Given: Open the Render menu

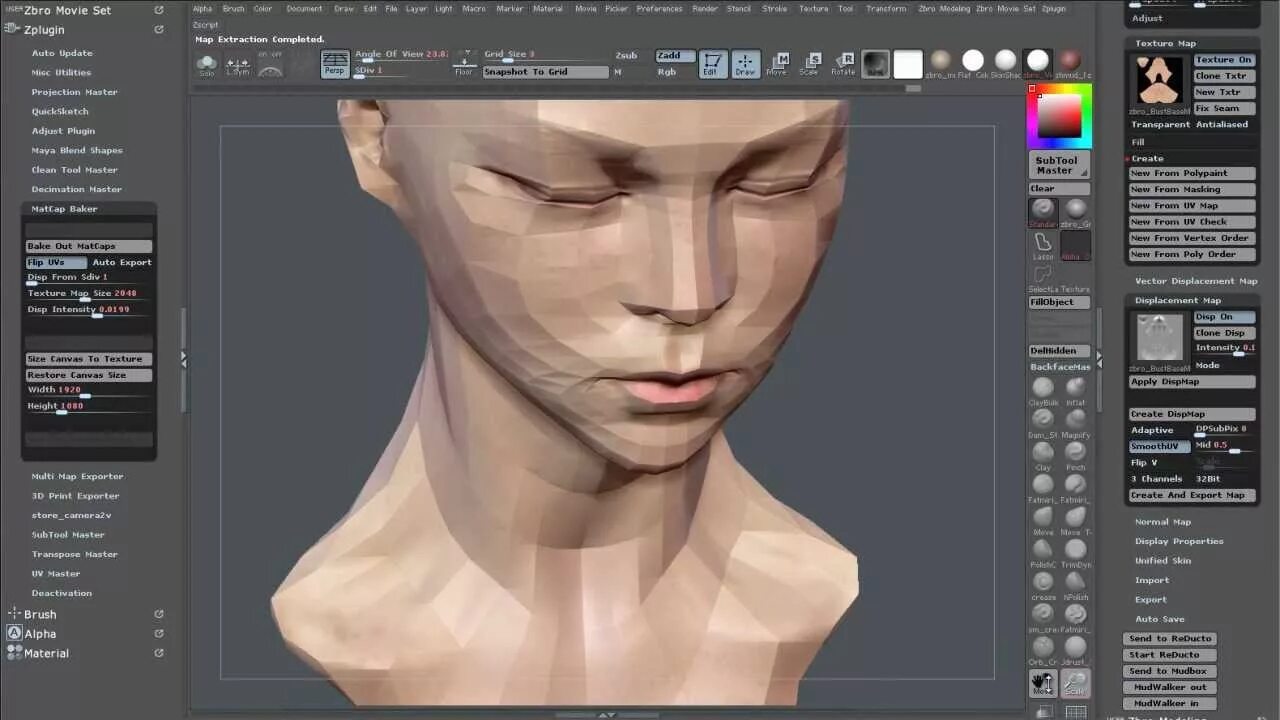Looking at the screenshot, I should pos(705,9).
